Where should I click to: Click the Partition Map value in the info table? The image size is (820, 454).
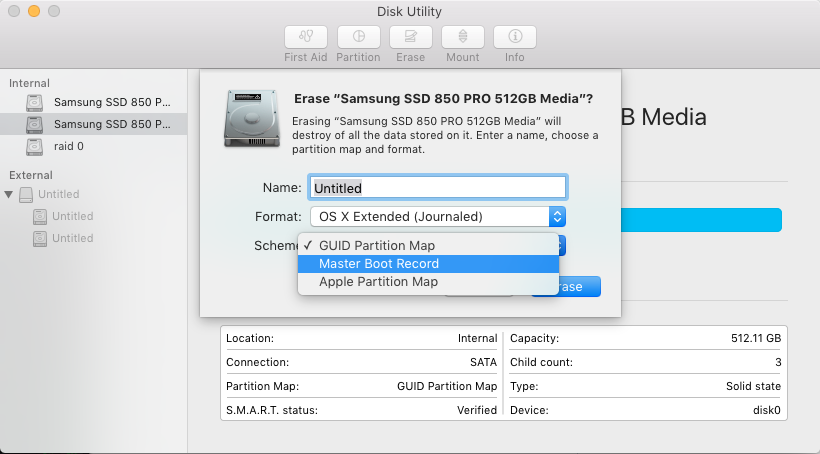click(x=447, y=387)
